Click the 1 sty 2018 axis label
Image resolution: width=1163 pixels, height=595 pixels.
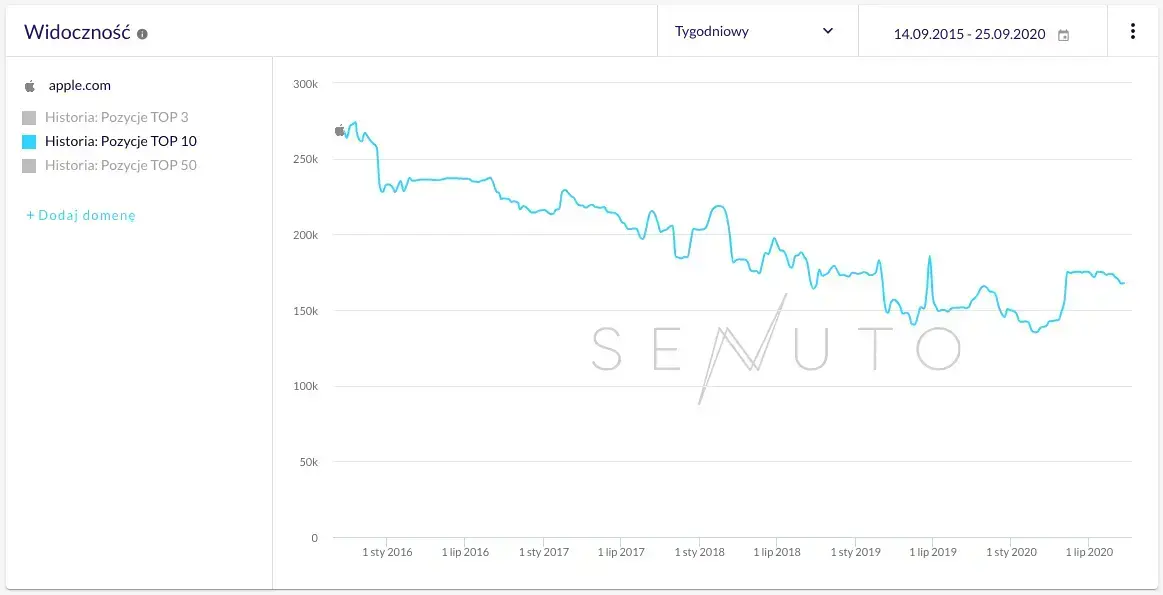click(x=699, y=552)
